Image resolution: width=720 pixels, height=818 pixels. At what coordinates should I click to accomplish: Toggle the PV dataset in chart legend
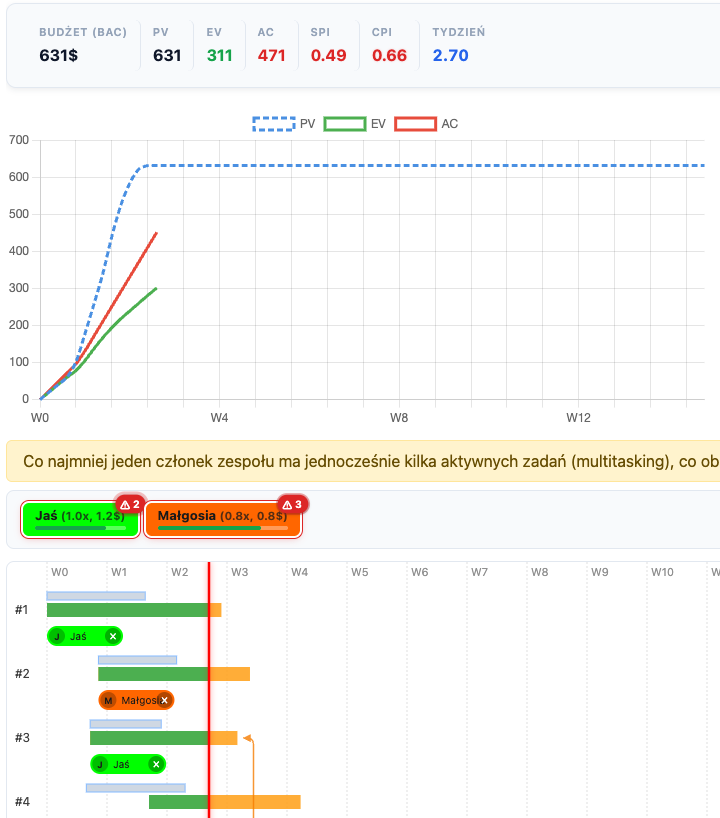click(284, 124)
